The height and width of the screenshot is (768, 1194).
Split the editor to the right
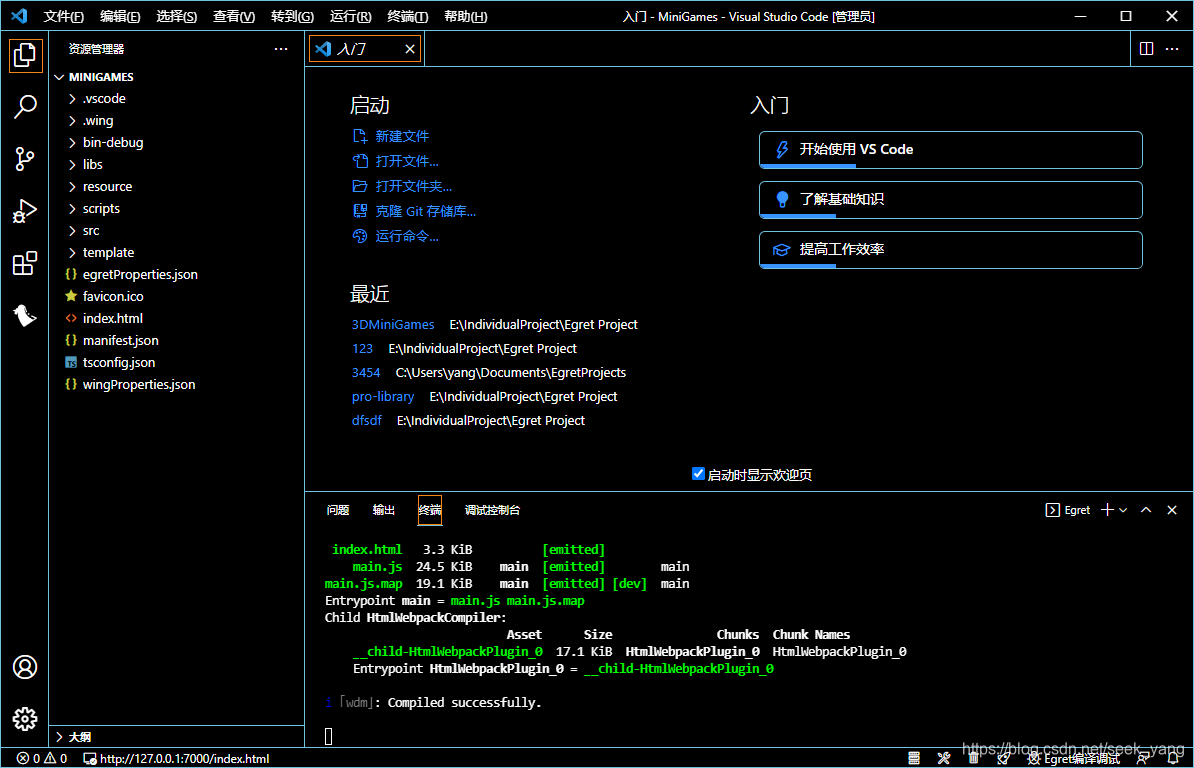[x=1146, y=49]
